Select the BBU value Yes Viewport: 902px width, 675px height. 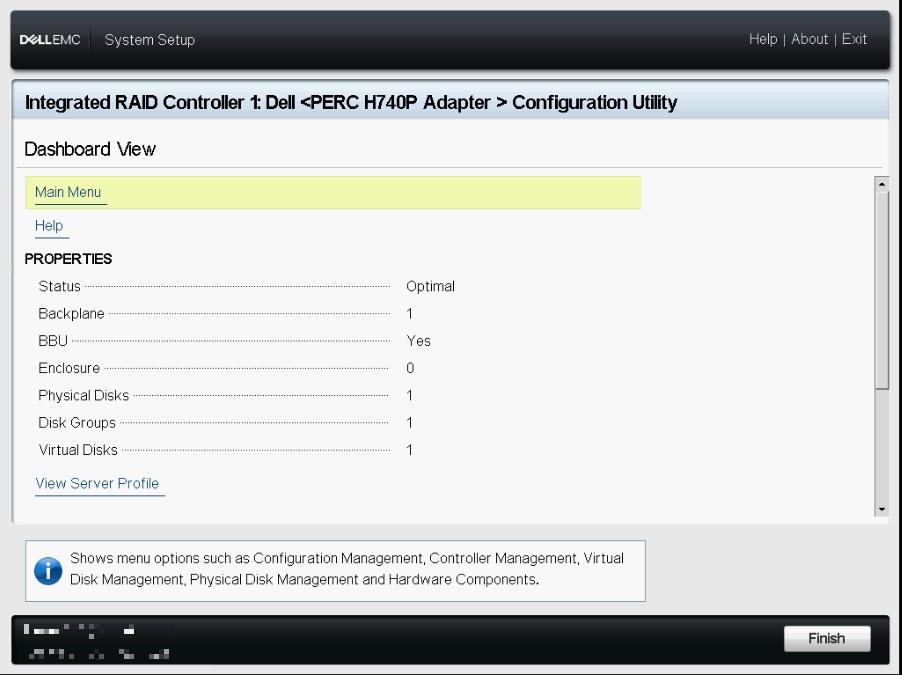click(x=418, y=341)
